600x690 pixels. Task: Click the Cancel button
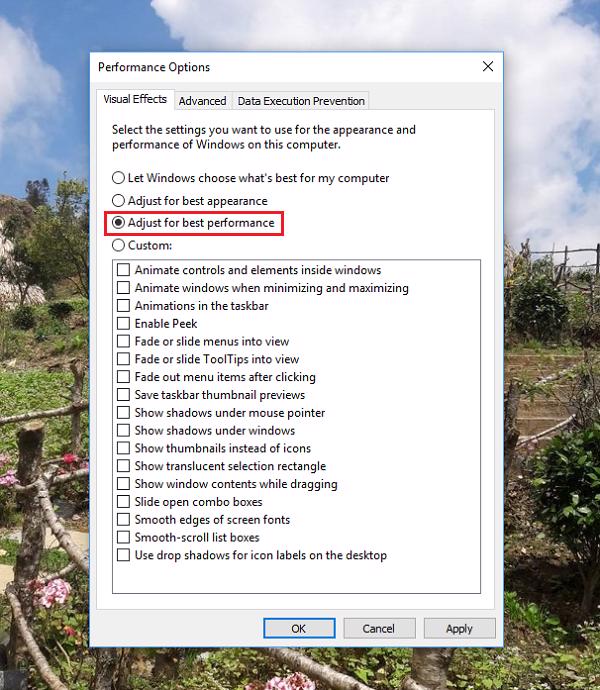tap(379, 628)
